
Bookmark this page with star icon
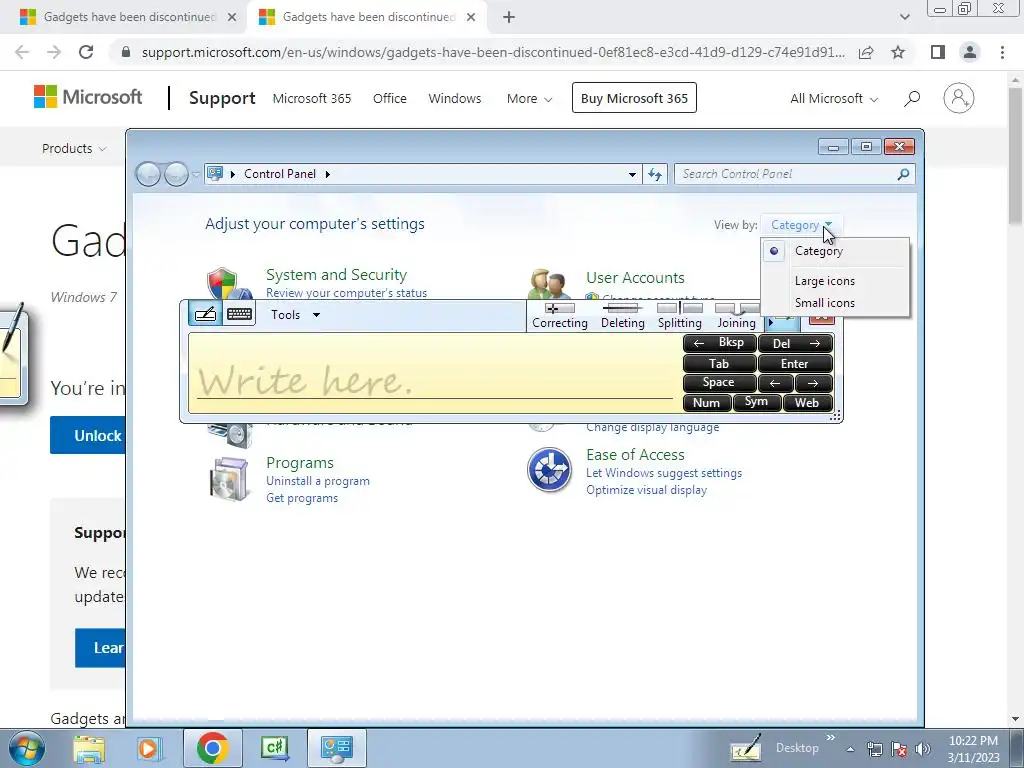898,52
